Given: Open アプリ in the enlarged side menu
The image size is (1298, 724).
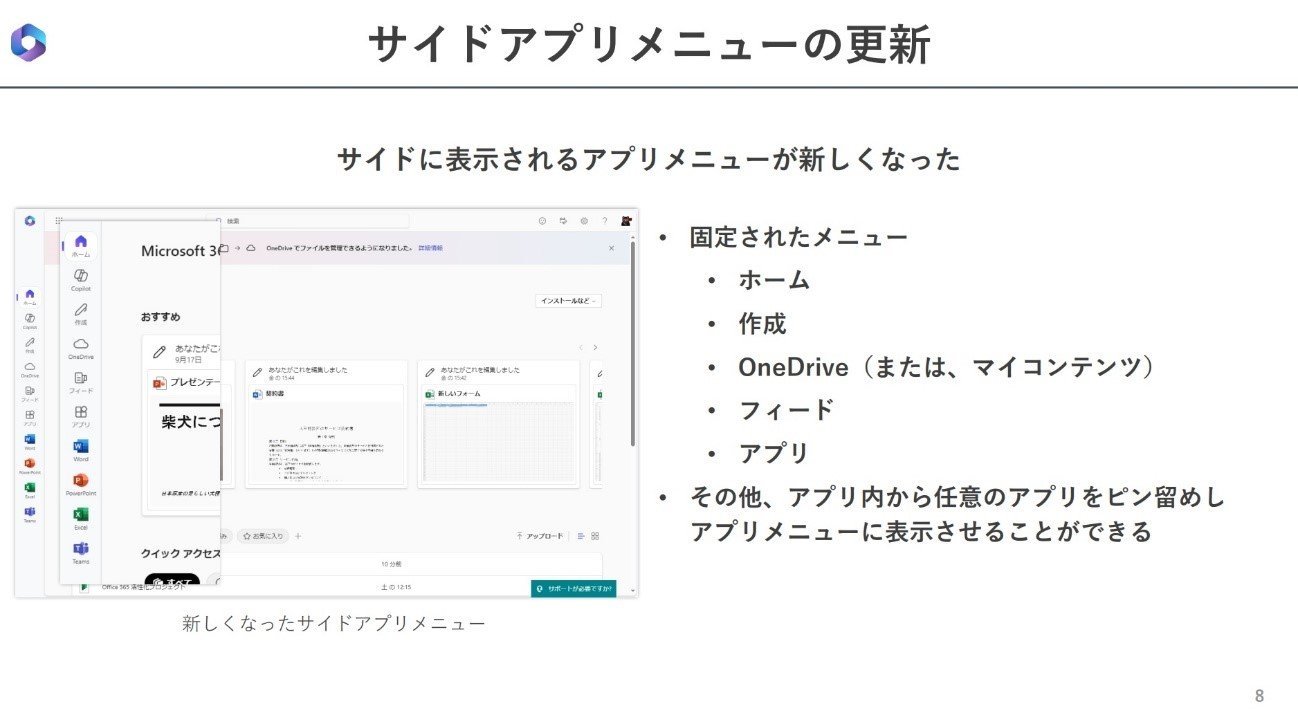Looking at the screenshot, I should coord(81,416).
